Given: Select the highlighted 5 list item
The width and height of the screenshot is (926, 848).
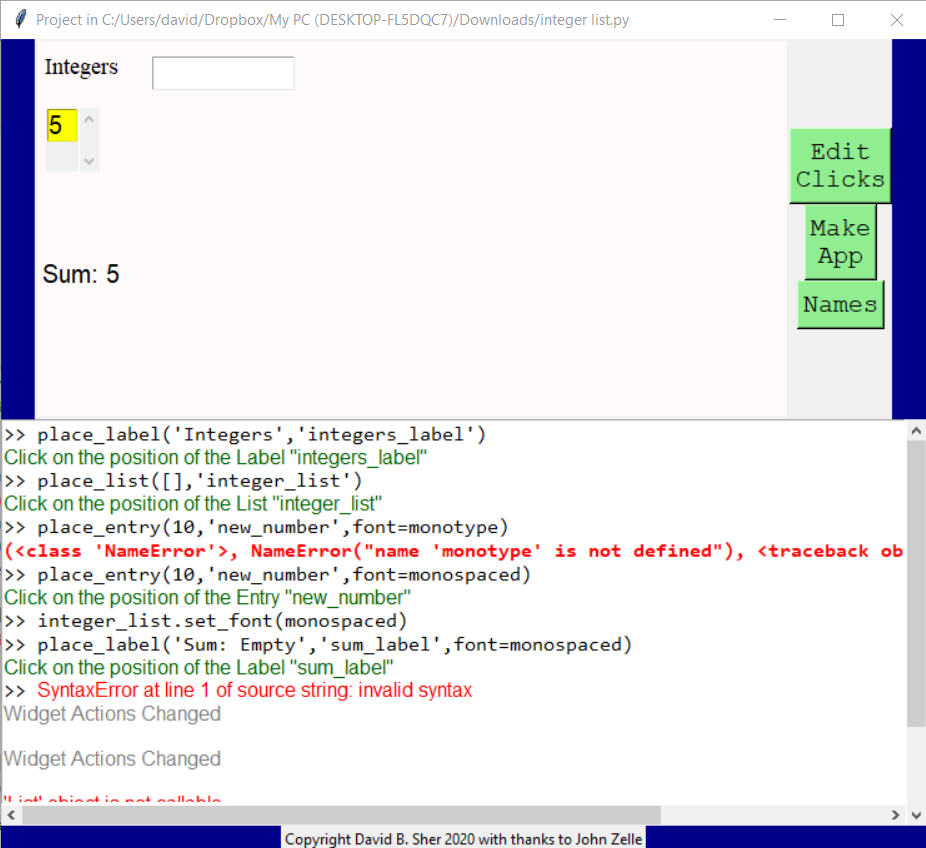Looking at the screenshot, I should point(62,125).
